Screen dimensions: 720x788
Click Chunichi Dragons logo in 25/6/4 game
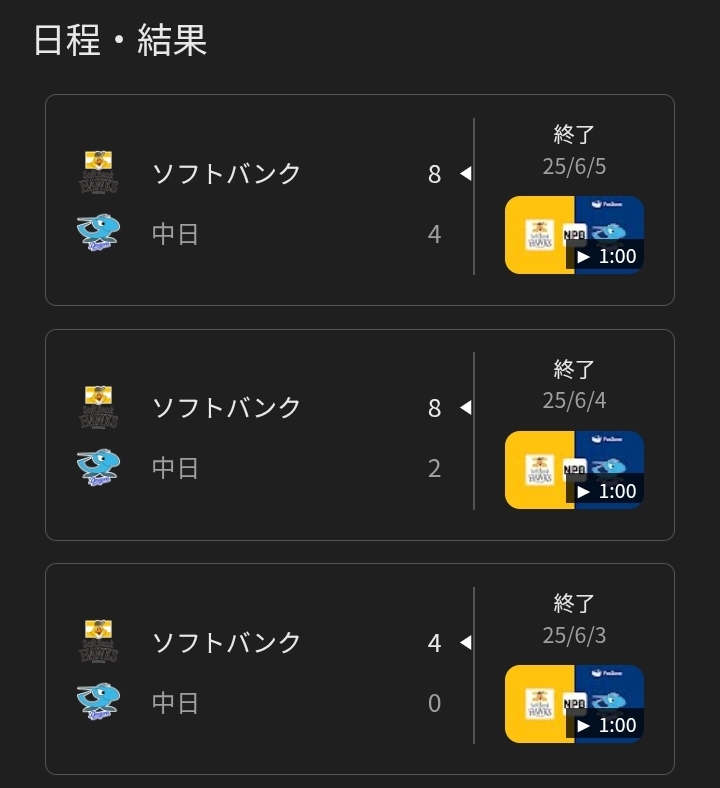(x=98, y=467)
